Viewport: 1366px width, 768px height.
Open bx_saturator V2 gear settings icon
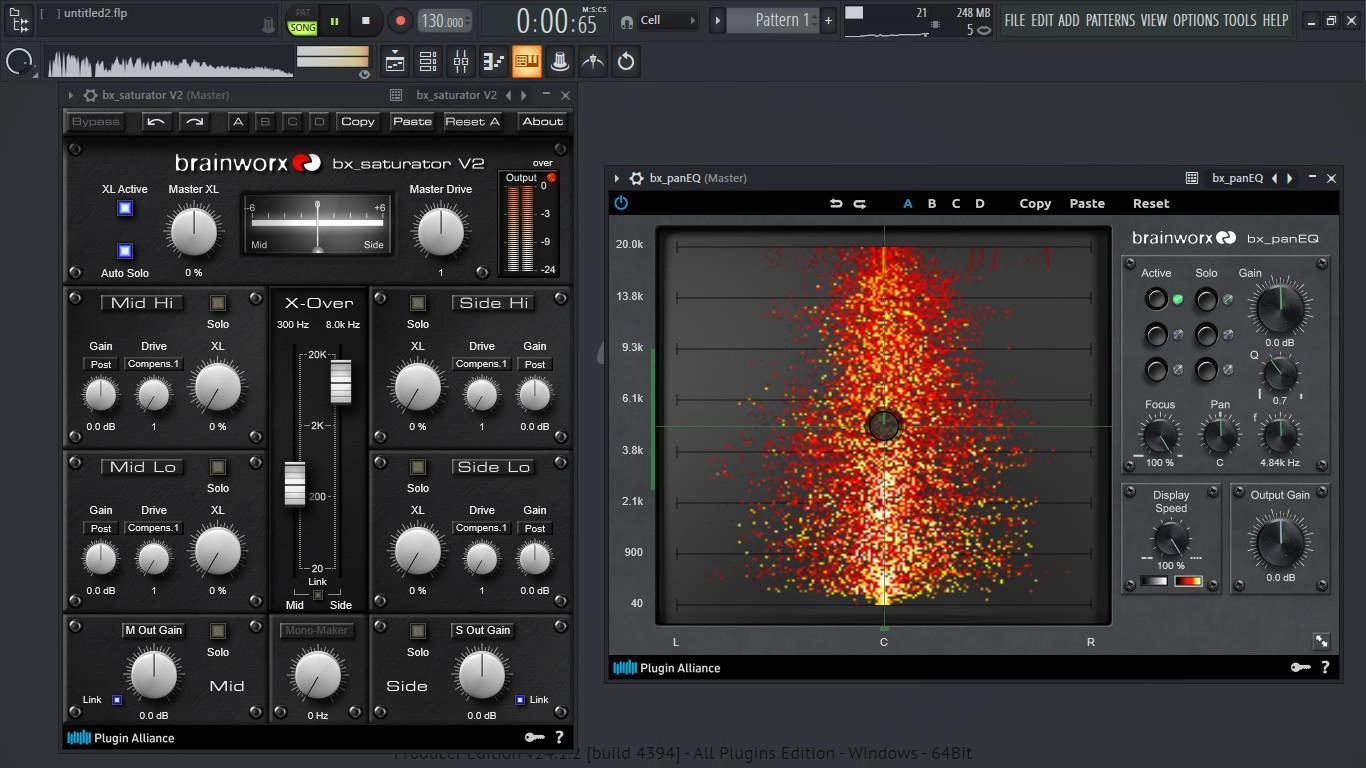[90, 95]
